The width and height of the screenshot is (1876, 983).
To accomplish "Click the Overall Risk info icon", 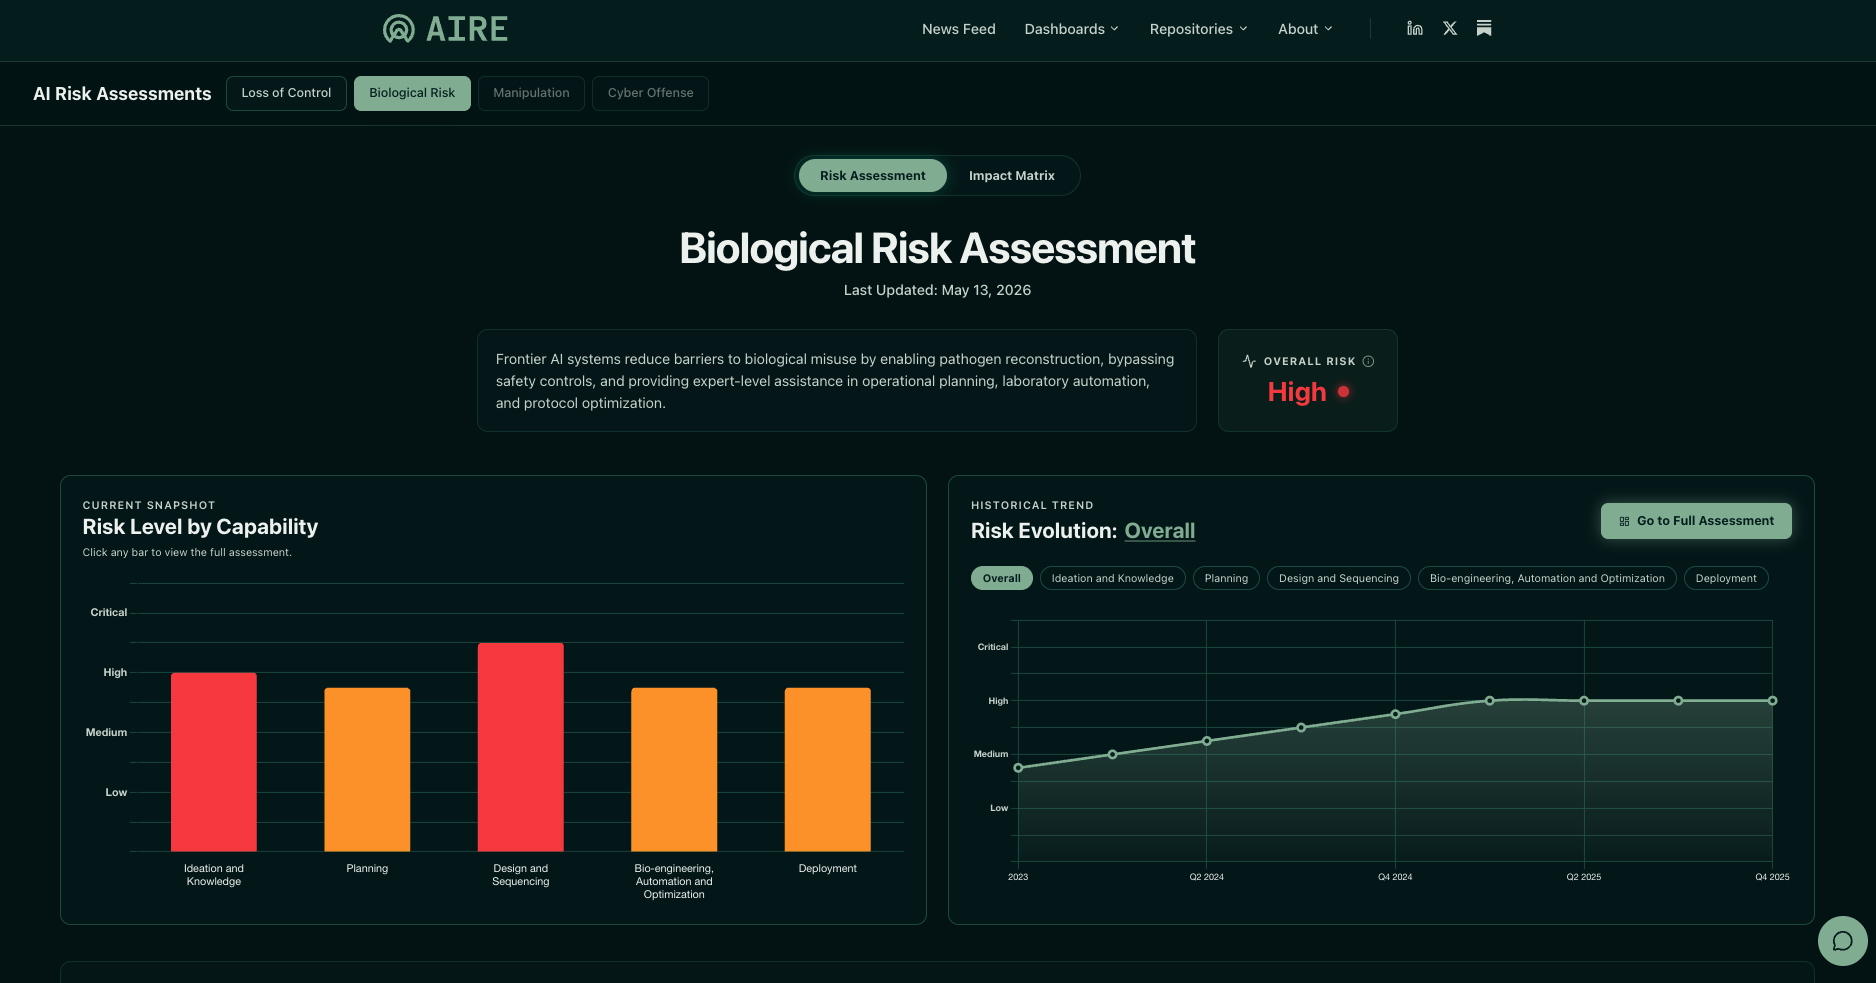I will pos(1368,361).
